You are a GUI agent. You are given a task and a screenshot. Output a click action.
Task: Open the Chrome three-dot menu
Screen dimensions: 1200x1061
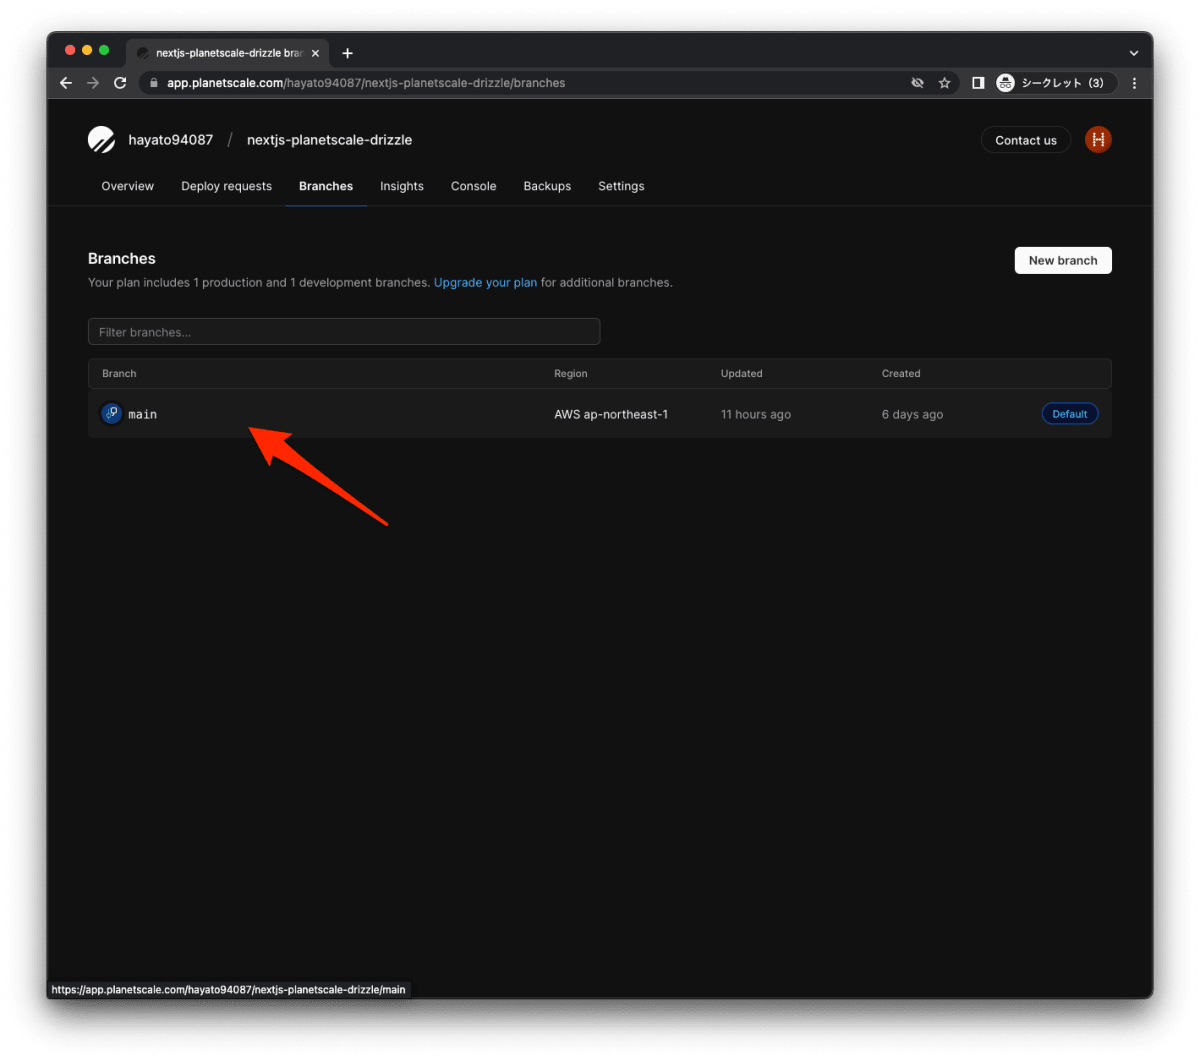pyautogui.click(x=1134, y=83)
